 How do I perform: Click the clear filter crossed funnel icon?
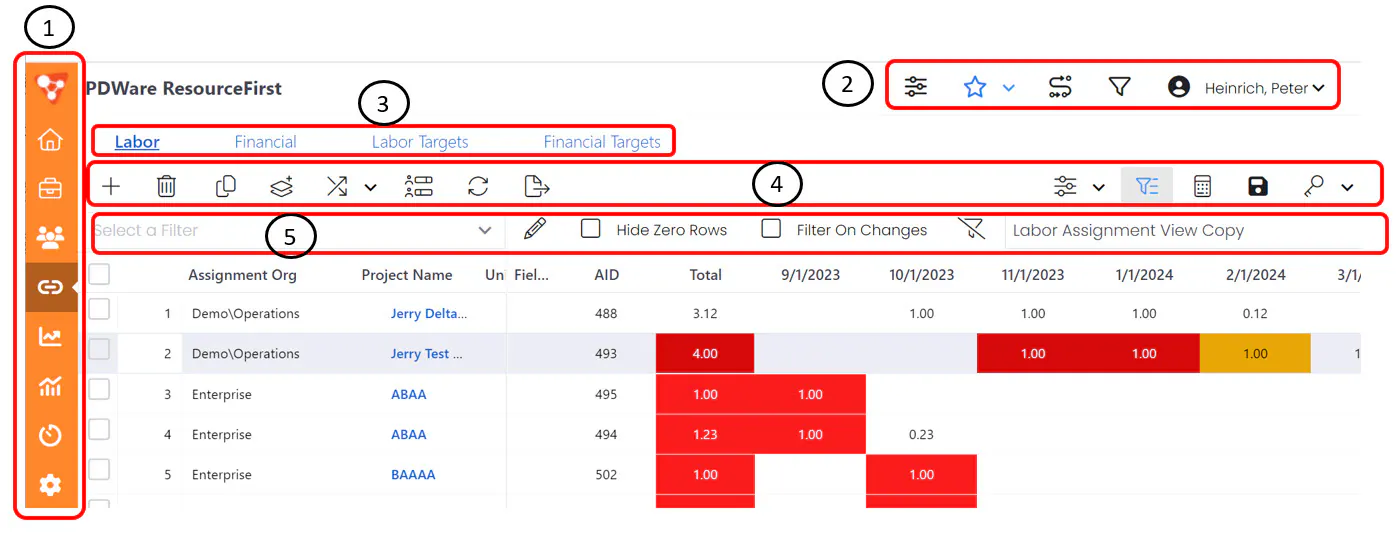coord(970,230)
